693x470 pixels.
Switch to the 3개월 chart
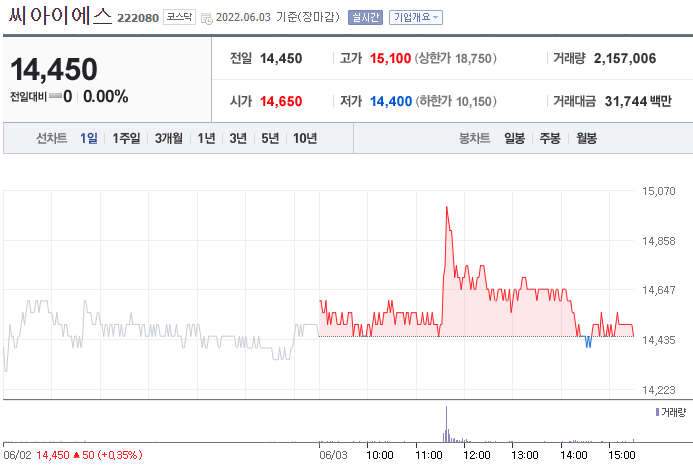pos(168,138)
